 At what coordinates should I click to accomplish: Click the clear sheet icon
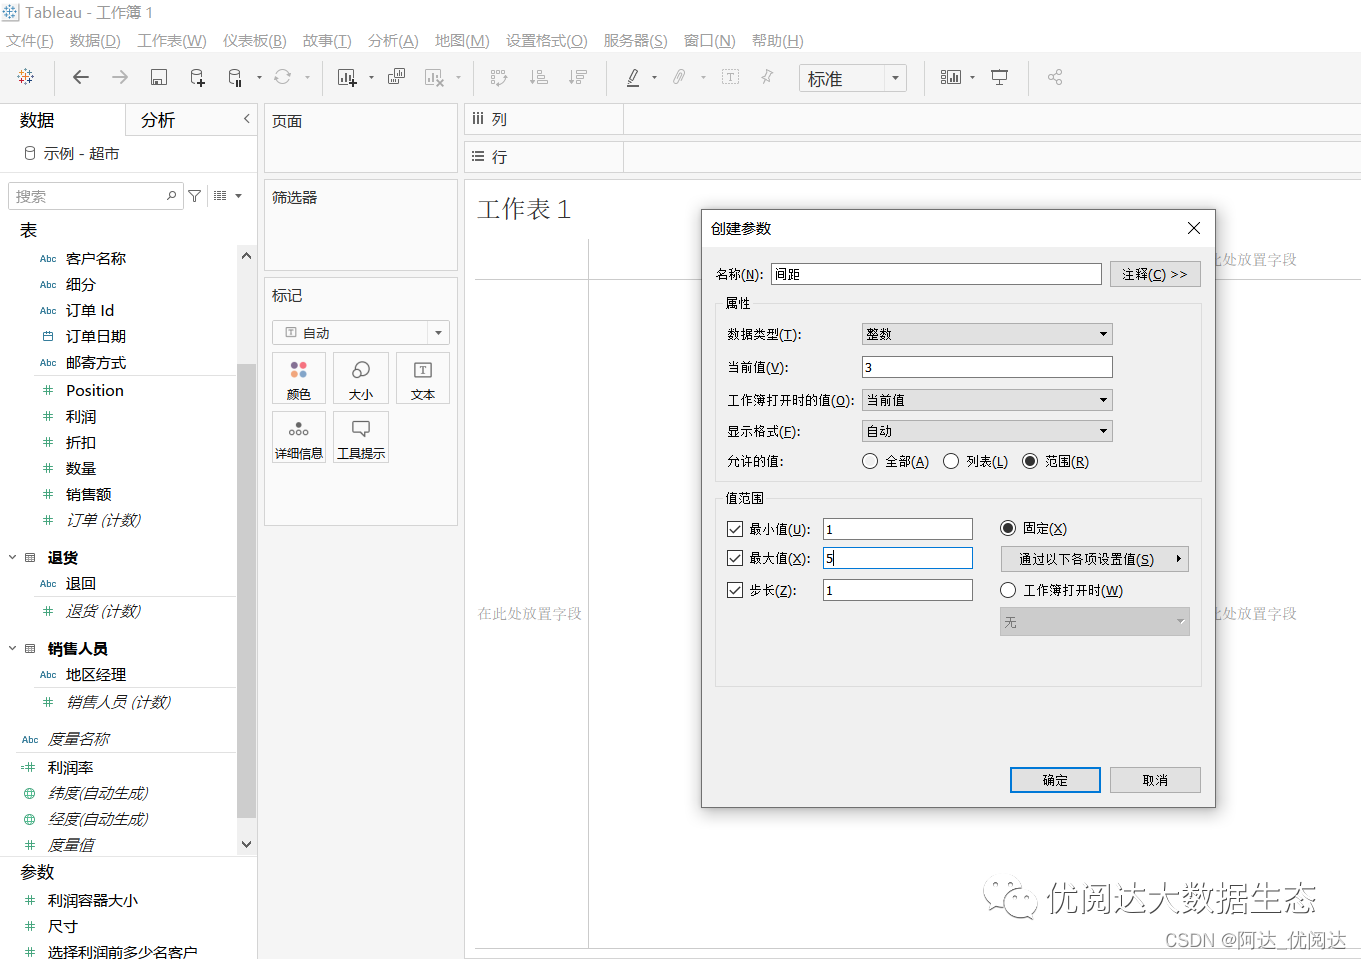coord(434,77)
